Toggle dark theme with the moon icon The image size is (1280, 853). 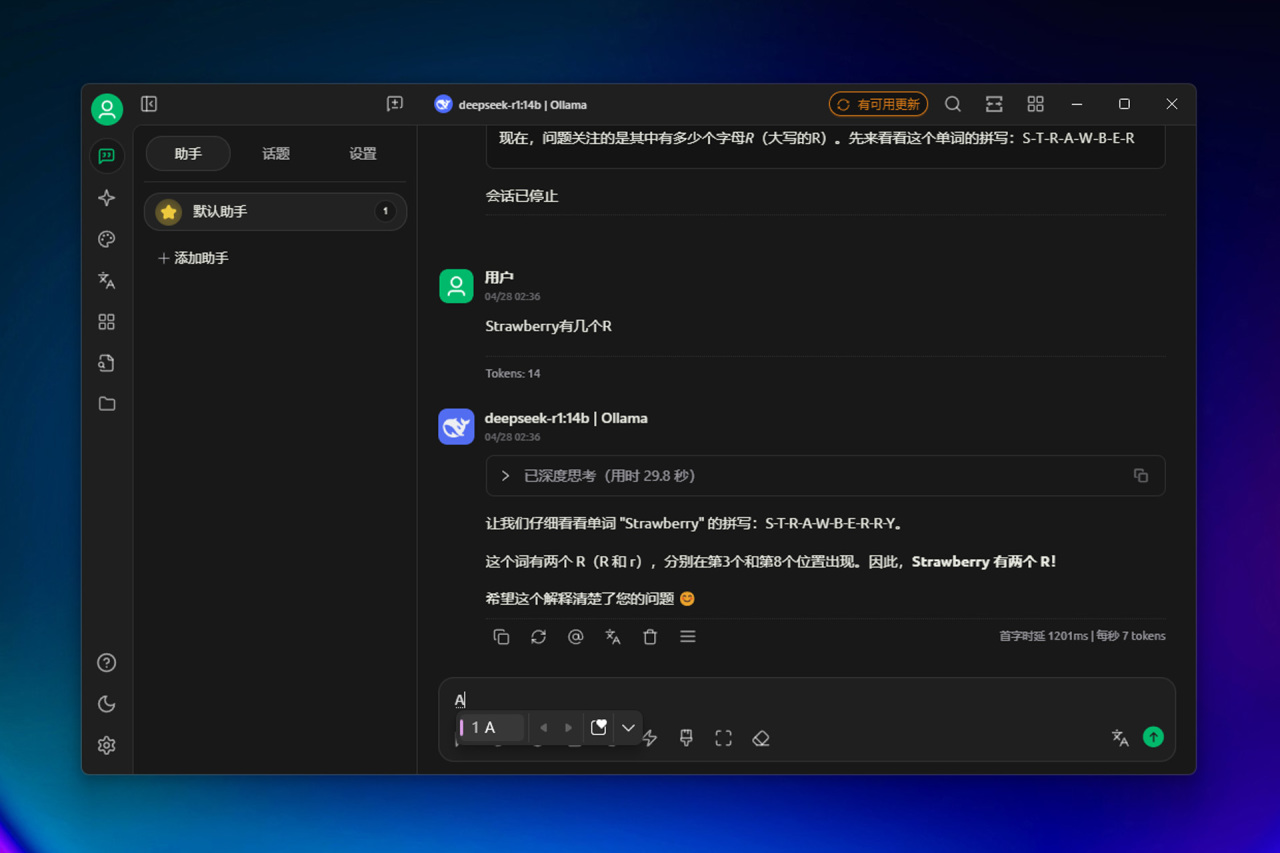point(107,704)
